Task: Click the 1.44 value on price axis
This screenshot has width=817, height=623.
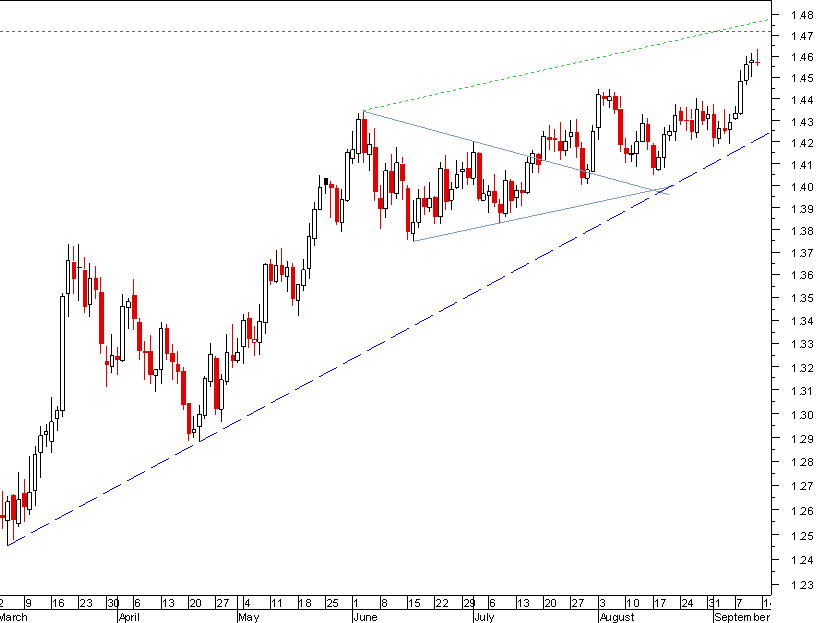Action: pos(801,99)
